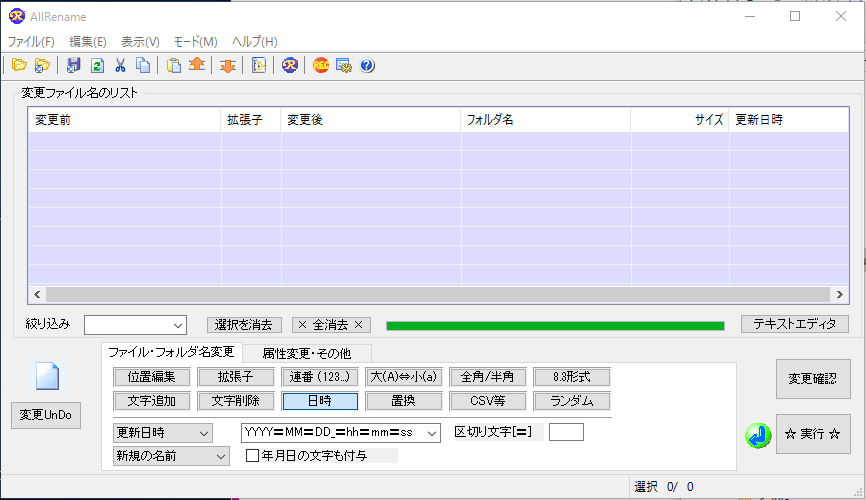Viewport: 866px width, 500px height.
Task: Click the window with gear settings icon
Action: tap(344, 65)
